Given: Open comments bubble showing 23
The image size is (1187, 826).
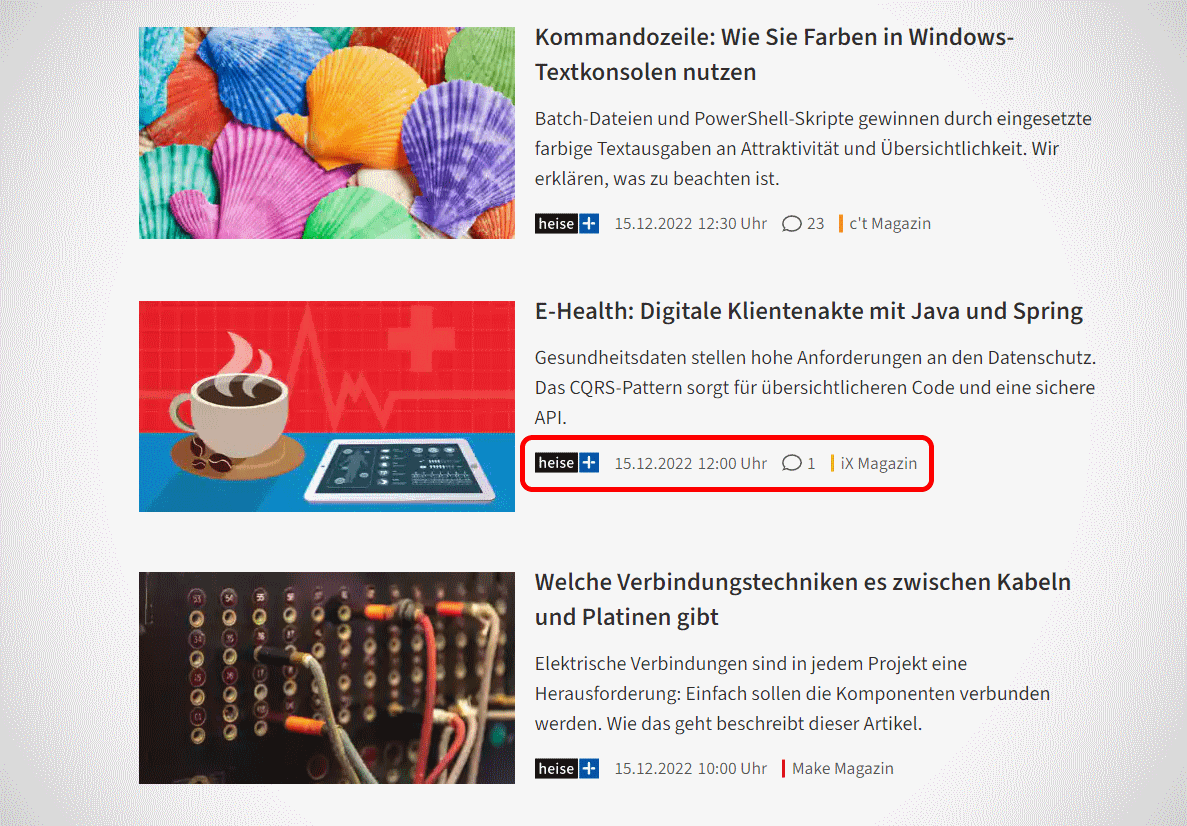Looking at the screenshot, I should pos(803,223).
